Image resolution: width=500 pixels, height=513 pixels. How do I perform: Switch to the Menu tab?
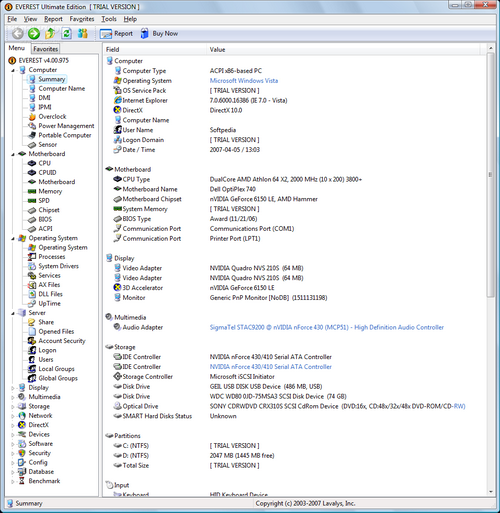[x=17, y=48]
